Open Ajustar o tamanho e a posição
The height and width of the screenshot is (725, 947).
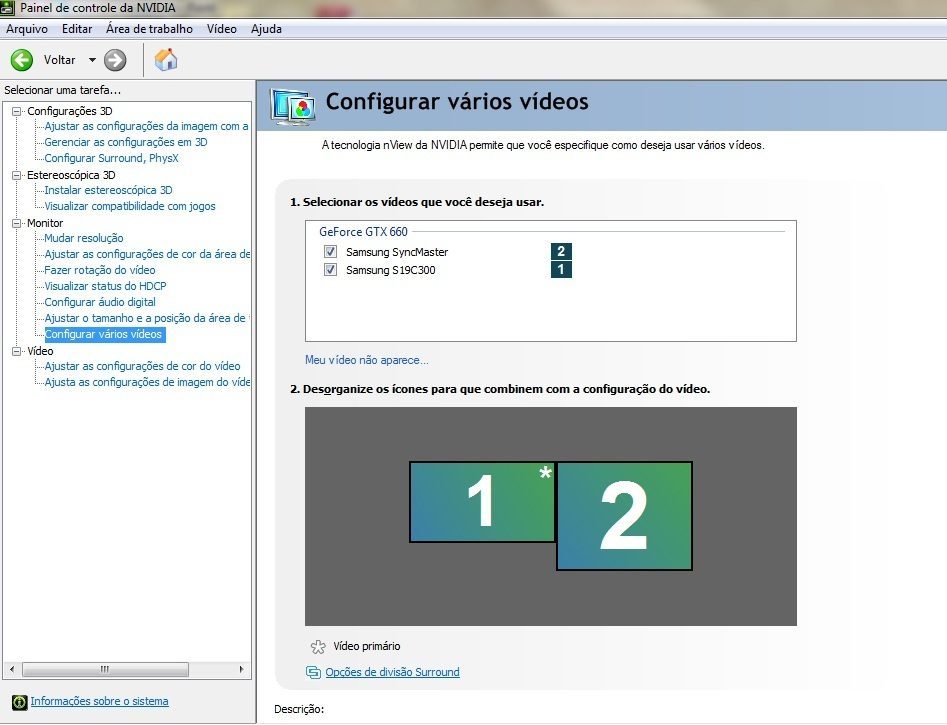(x=147, y=318)
